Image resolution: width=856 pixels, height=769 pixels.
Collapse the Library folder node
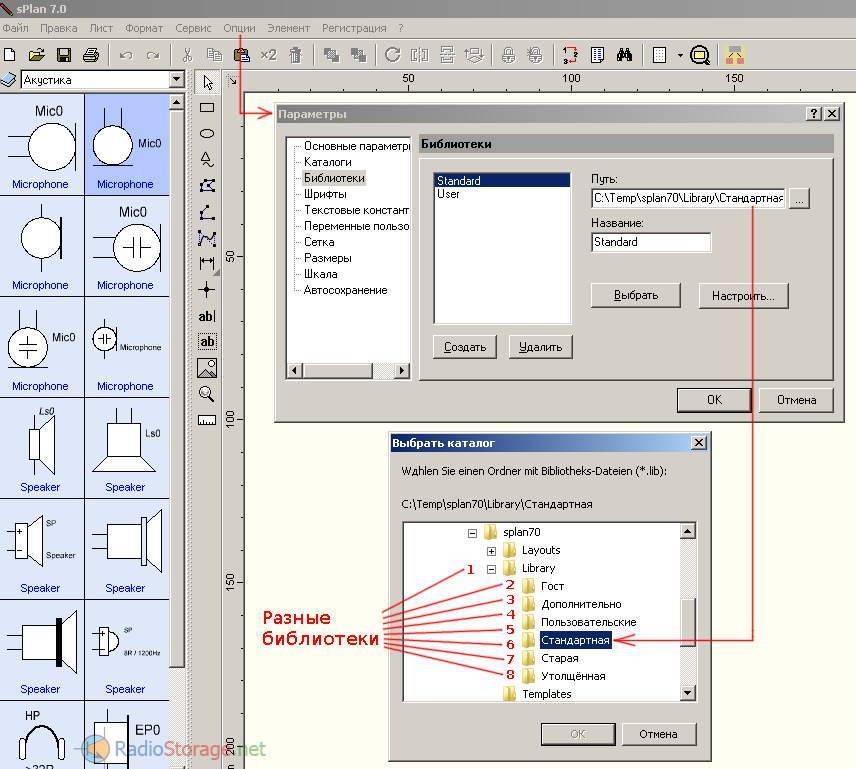[491, 569]
